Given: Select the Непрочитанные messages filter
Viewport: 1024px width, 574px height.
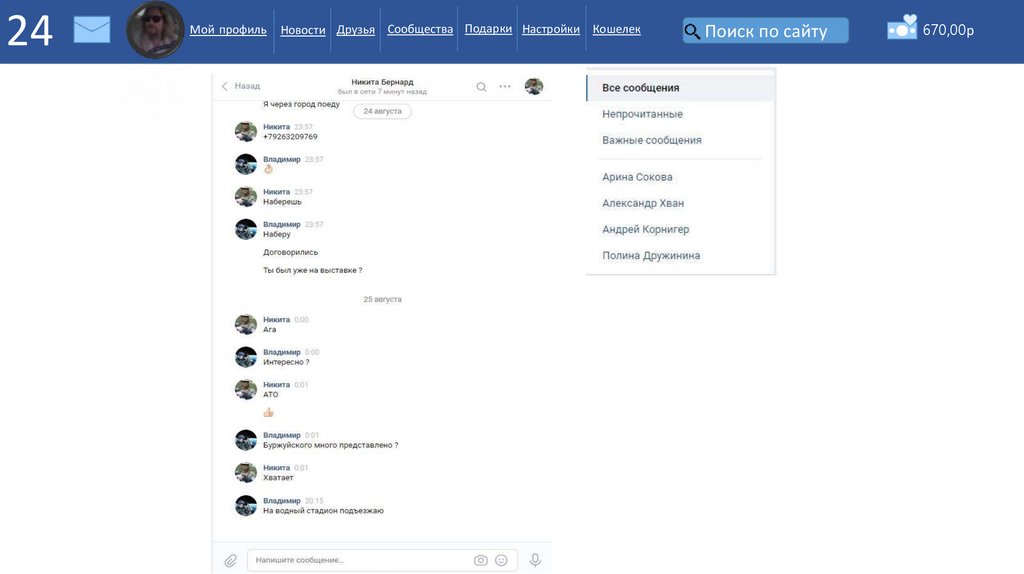Looking at the screenshot, I should click(x=642, y=114).
